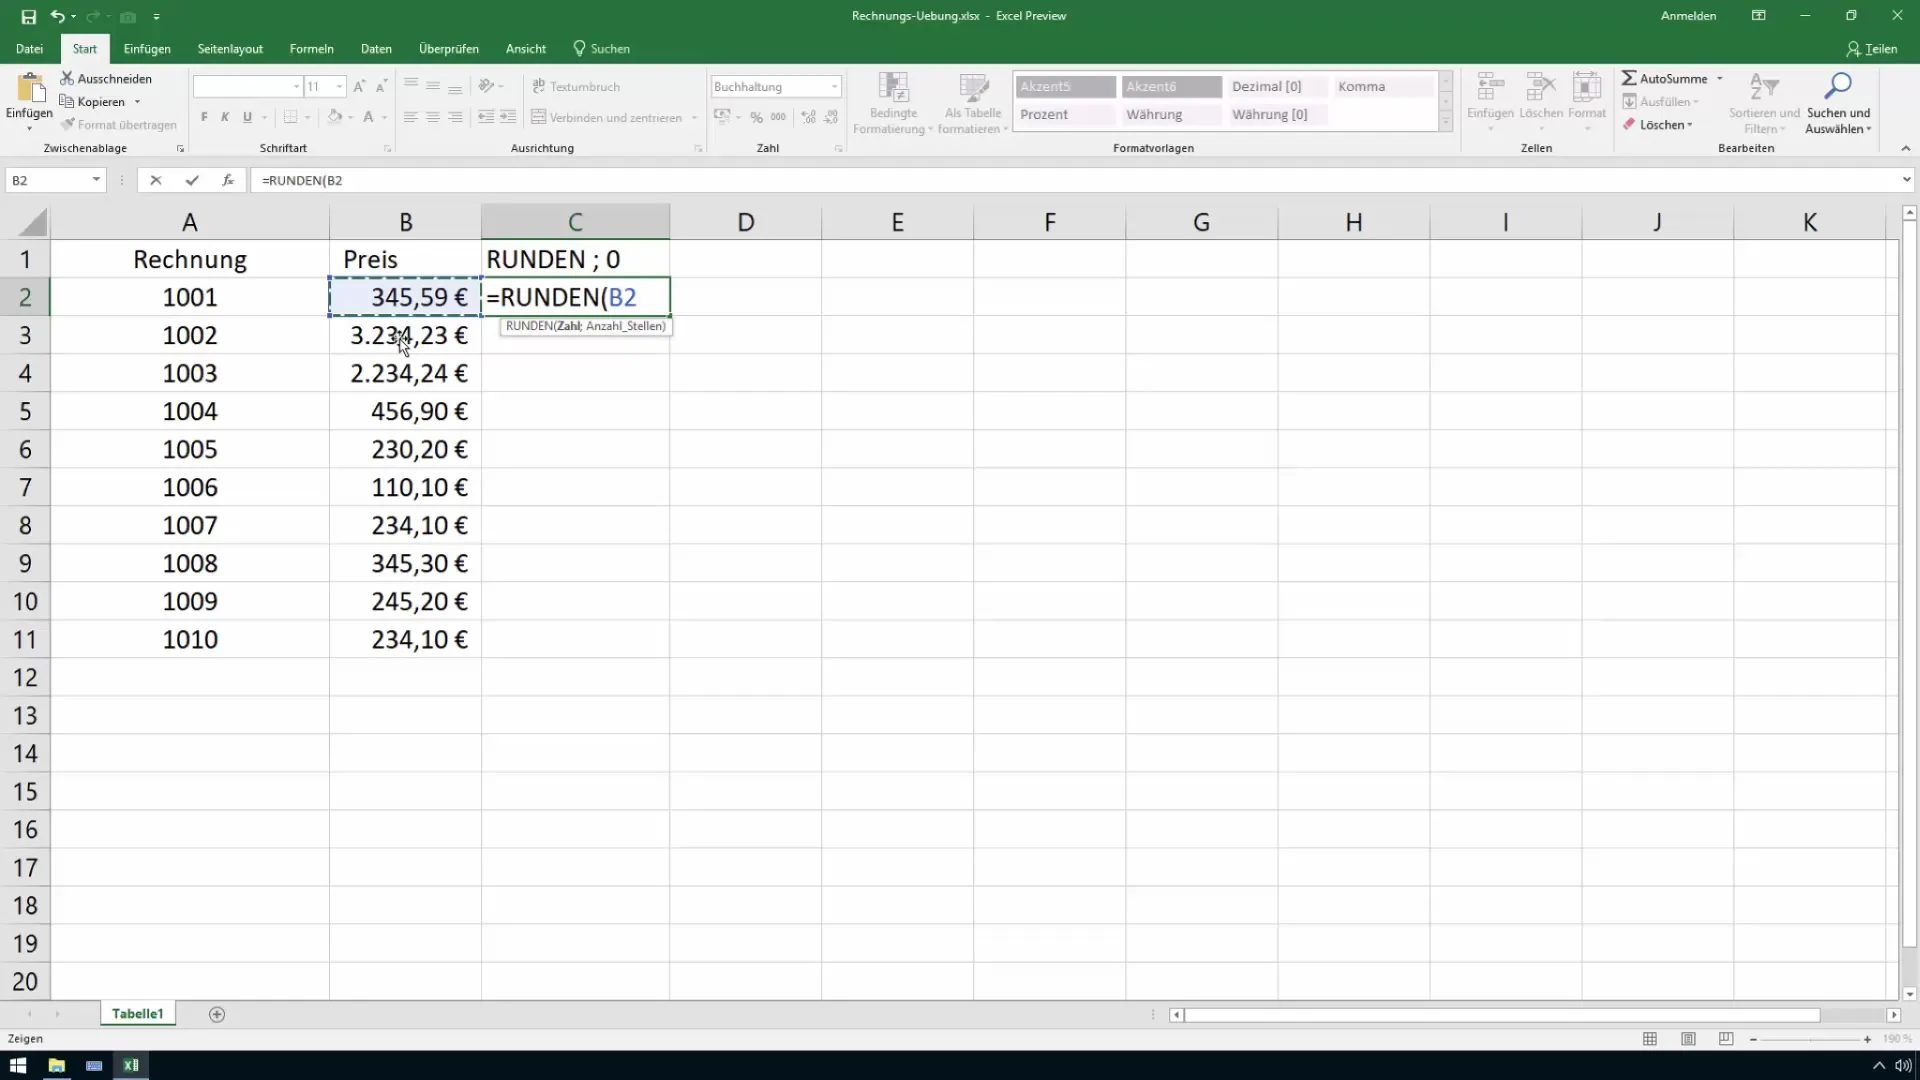
Task: Click the Start ribbon tab
Action: pos(83,49)
